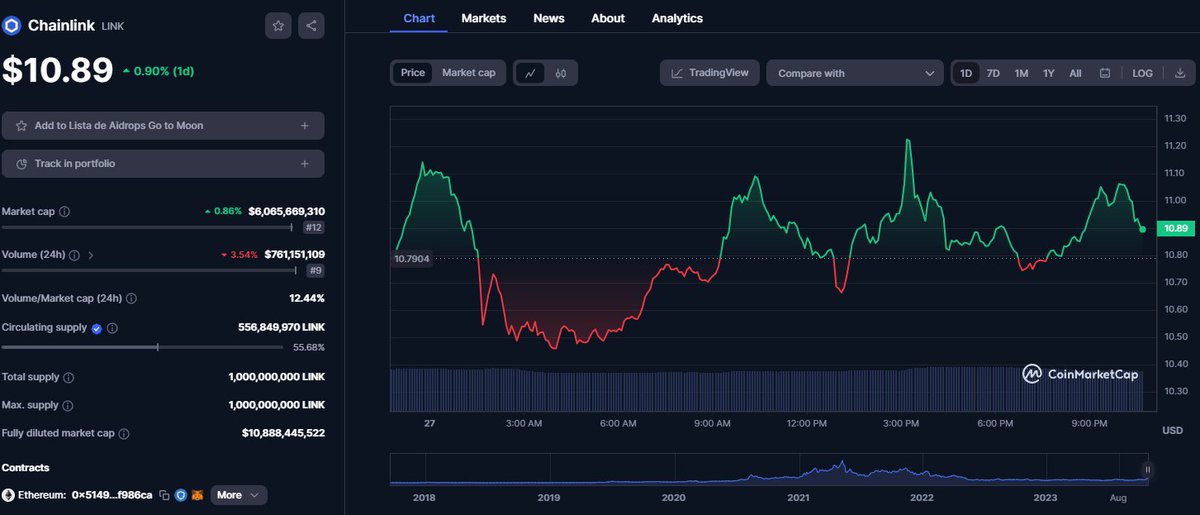This screenshot has width=1200, height=515.
Task: Show the Fully diluted market cap info icon
Action: click(x=124, y=433)
